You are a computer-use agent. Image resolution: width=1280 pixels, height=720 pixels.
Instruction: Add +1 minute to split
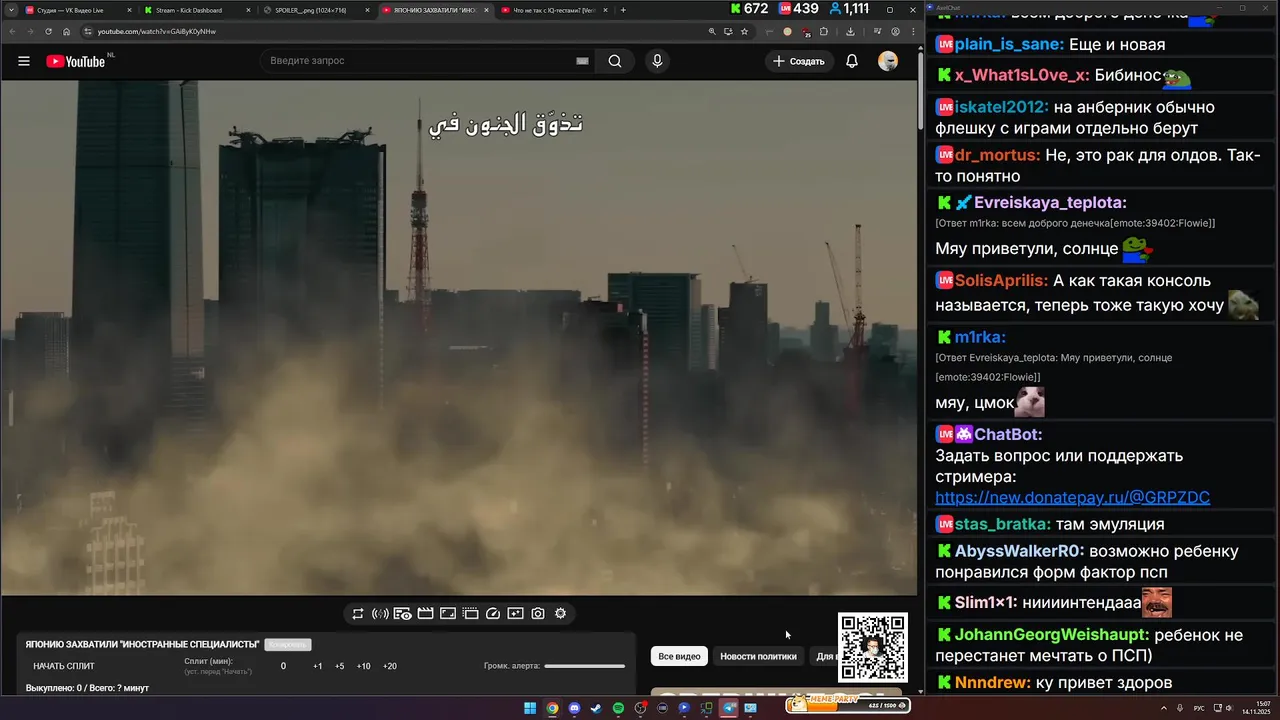click(x=317, y=666)
